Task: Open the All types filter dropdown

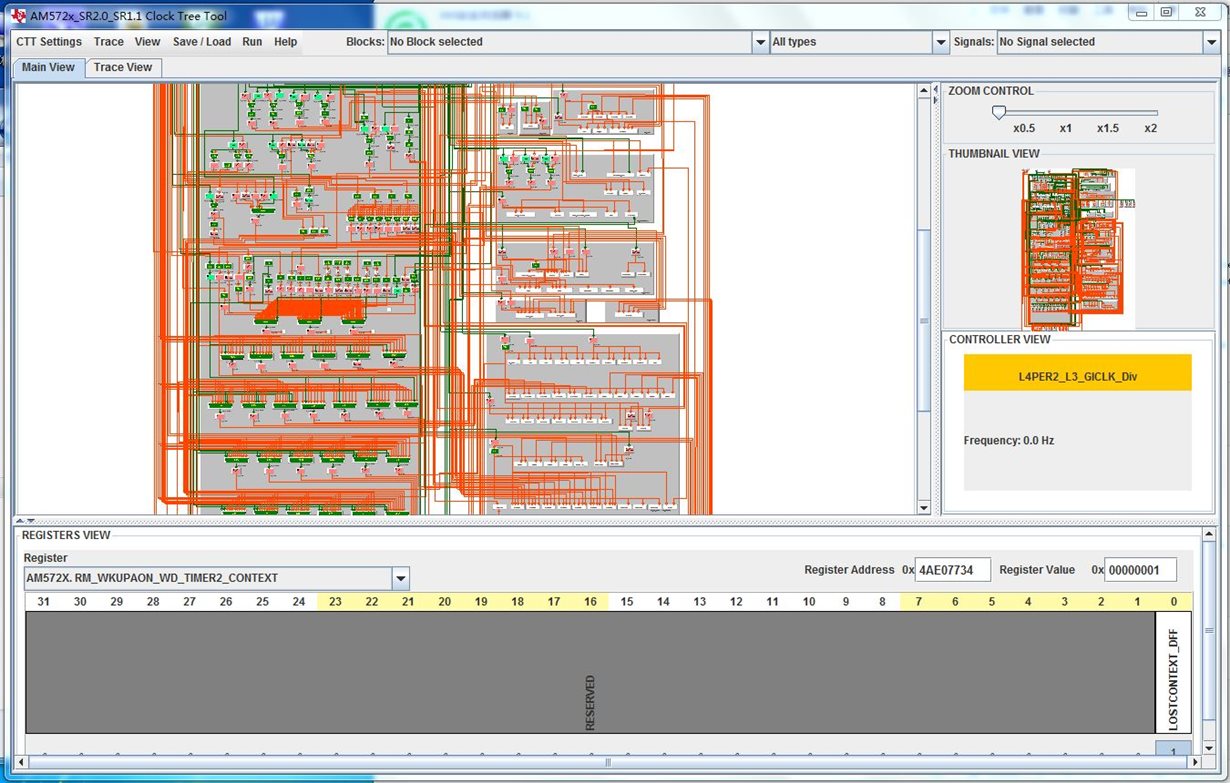Action: [940, 42]
